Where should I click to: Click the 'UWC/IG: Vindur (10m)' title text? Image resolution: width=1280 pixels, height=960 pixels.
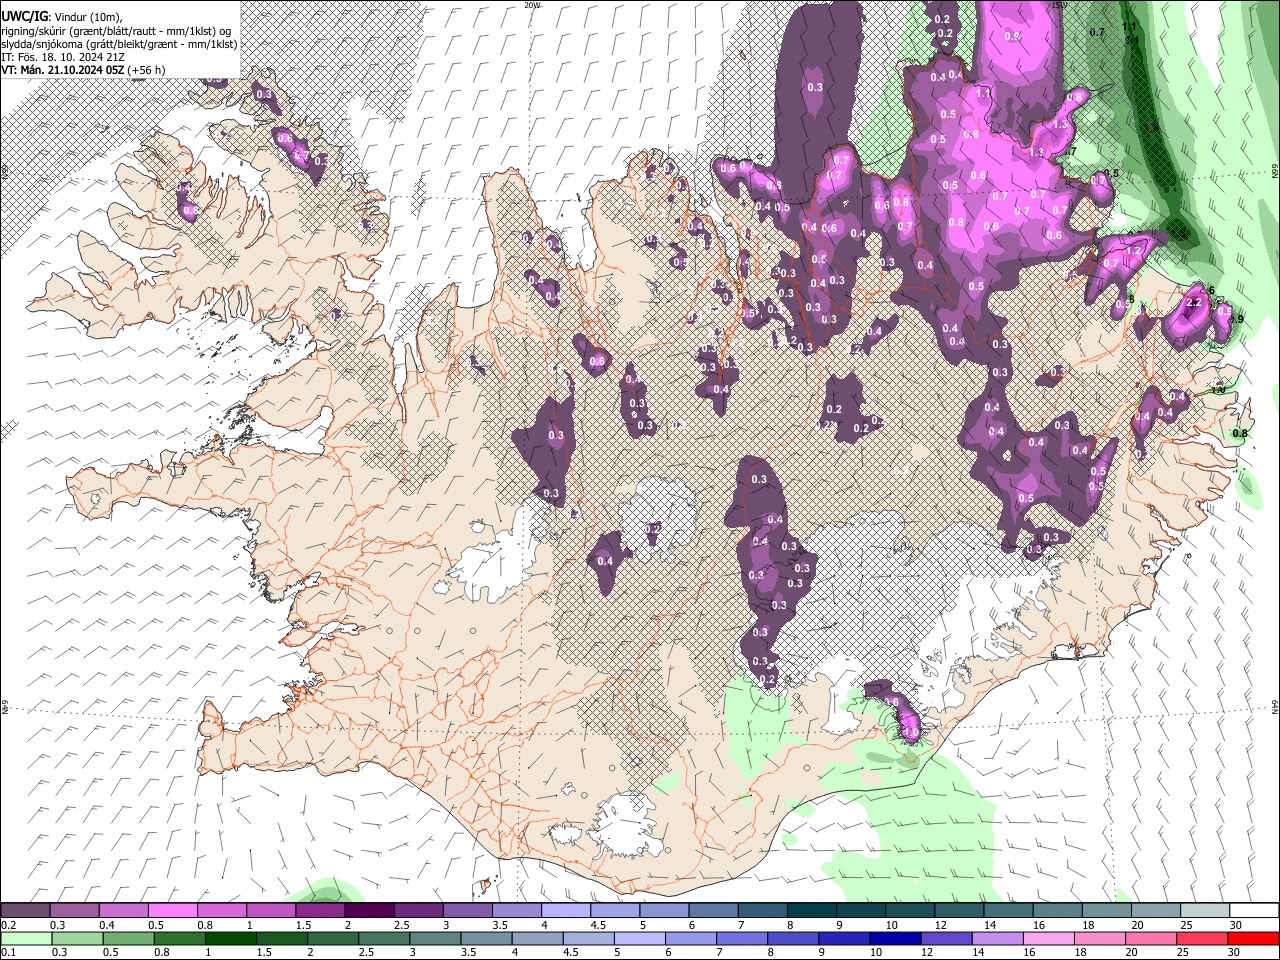pos(61,16)
